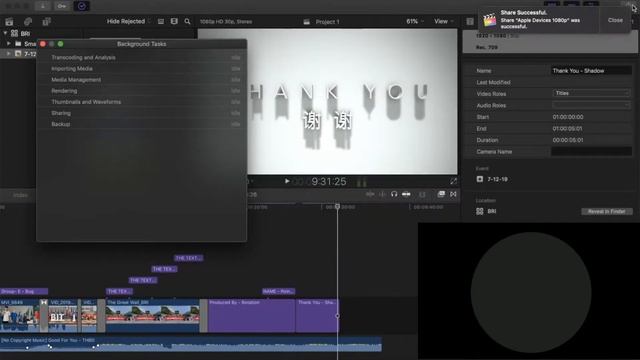The height and width of the screenshot is (360, 640).
Task: Select the Drawn E - Bug title clip
Action: tap(24, 291)
